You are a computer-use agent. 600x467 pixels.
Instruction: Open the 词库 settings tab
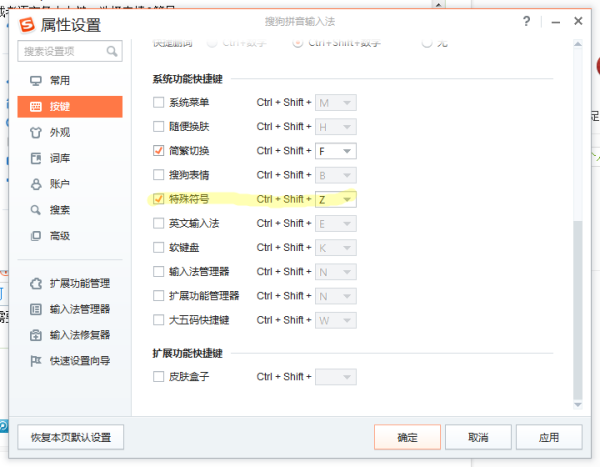click(70, 158)
